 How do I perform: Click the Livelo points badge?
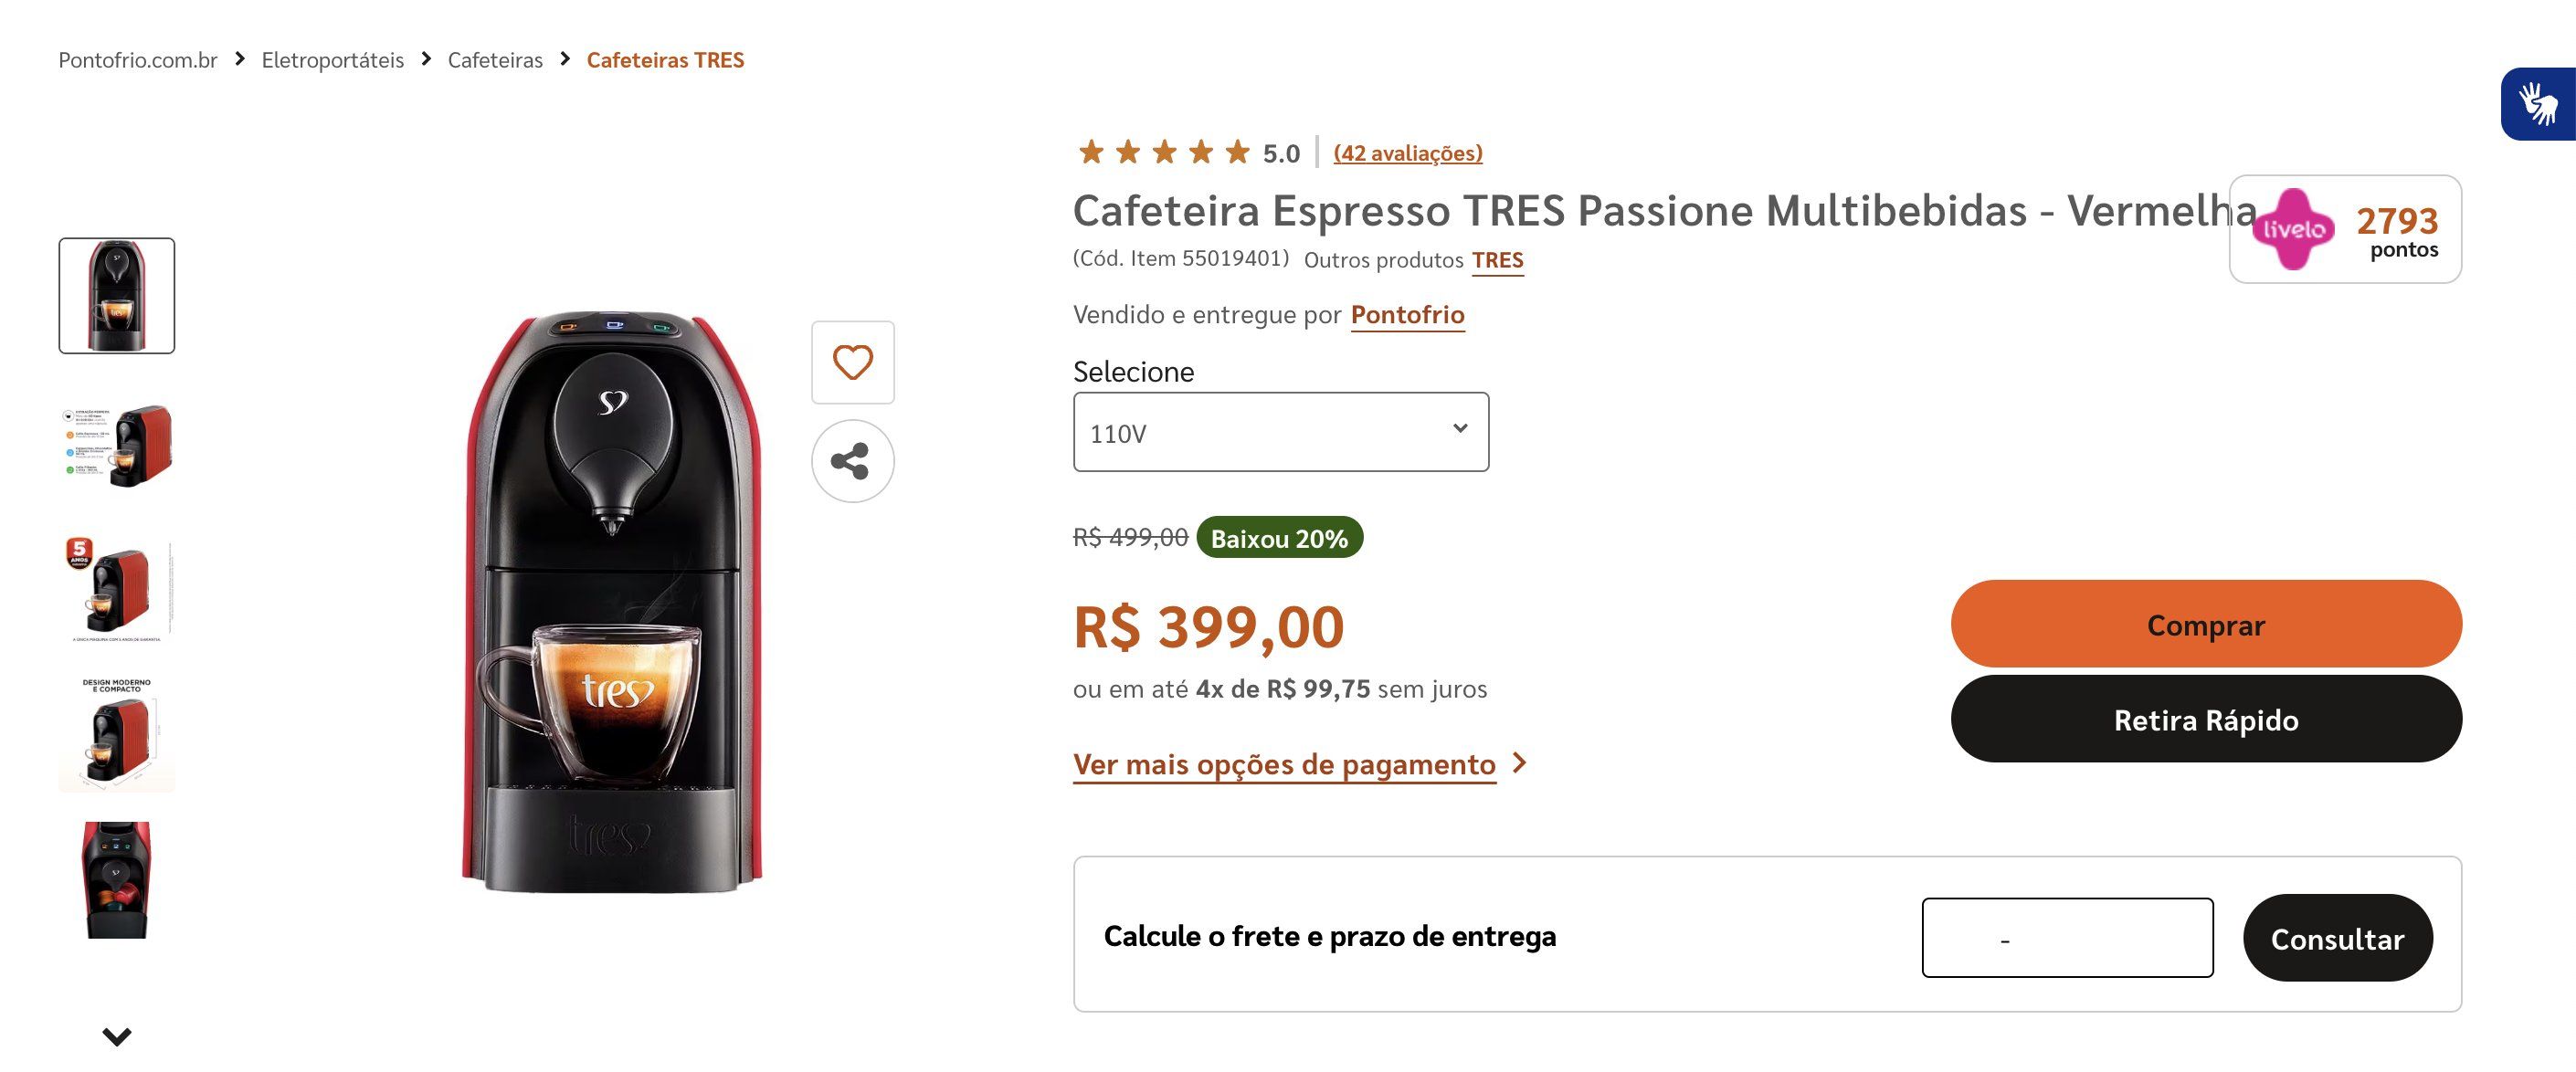2344,229
